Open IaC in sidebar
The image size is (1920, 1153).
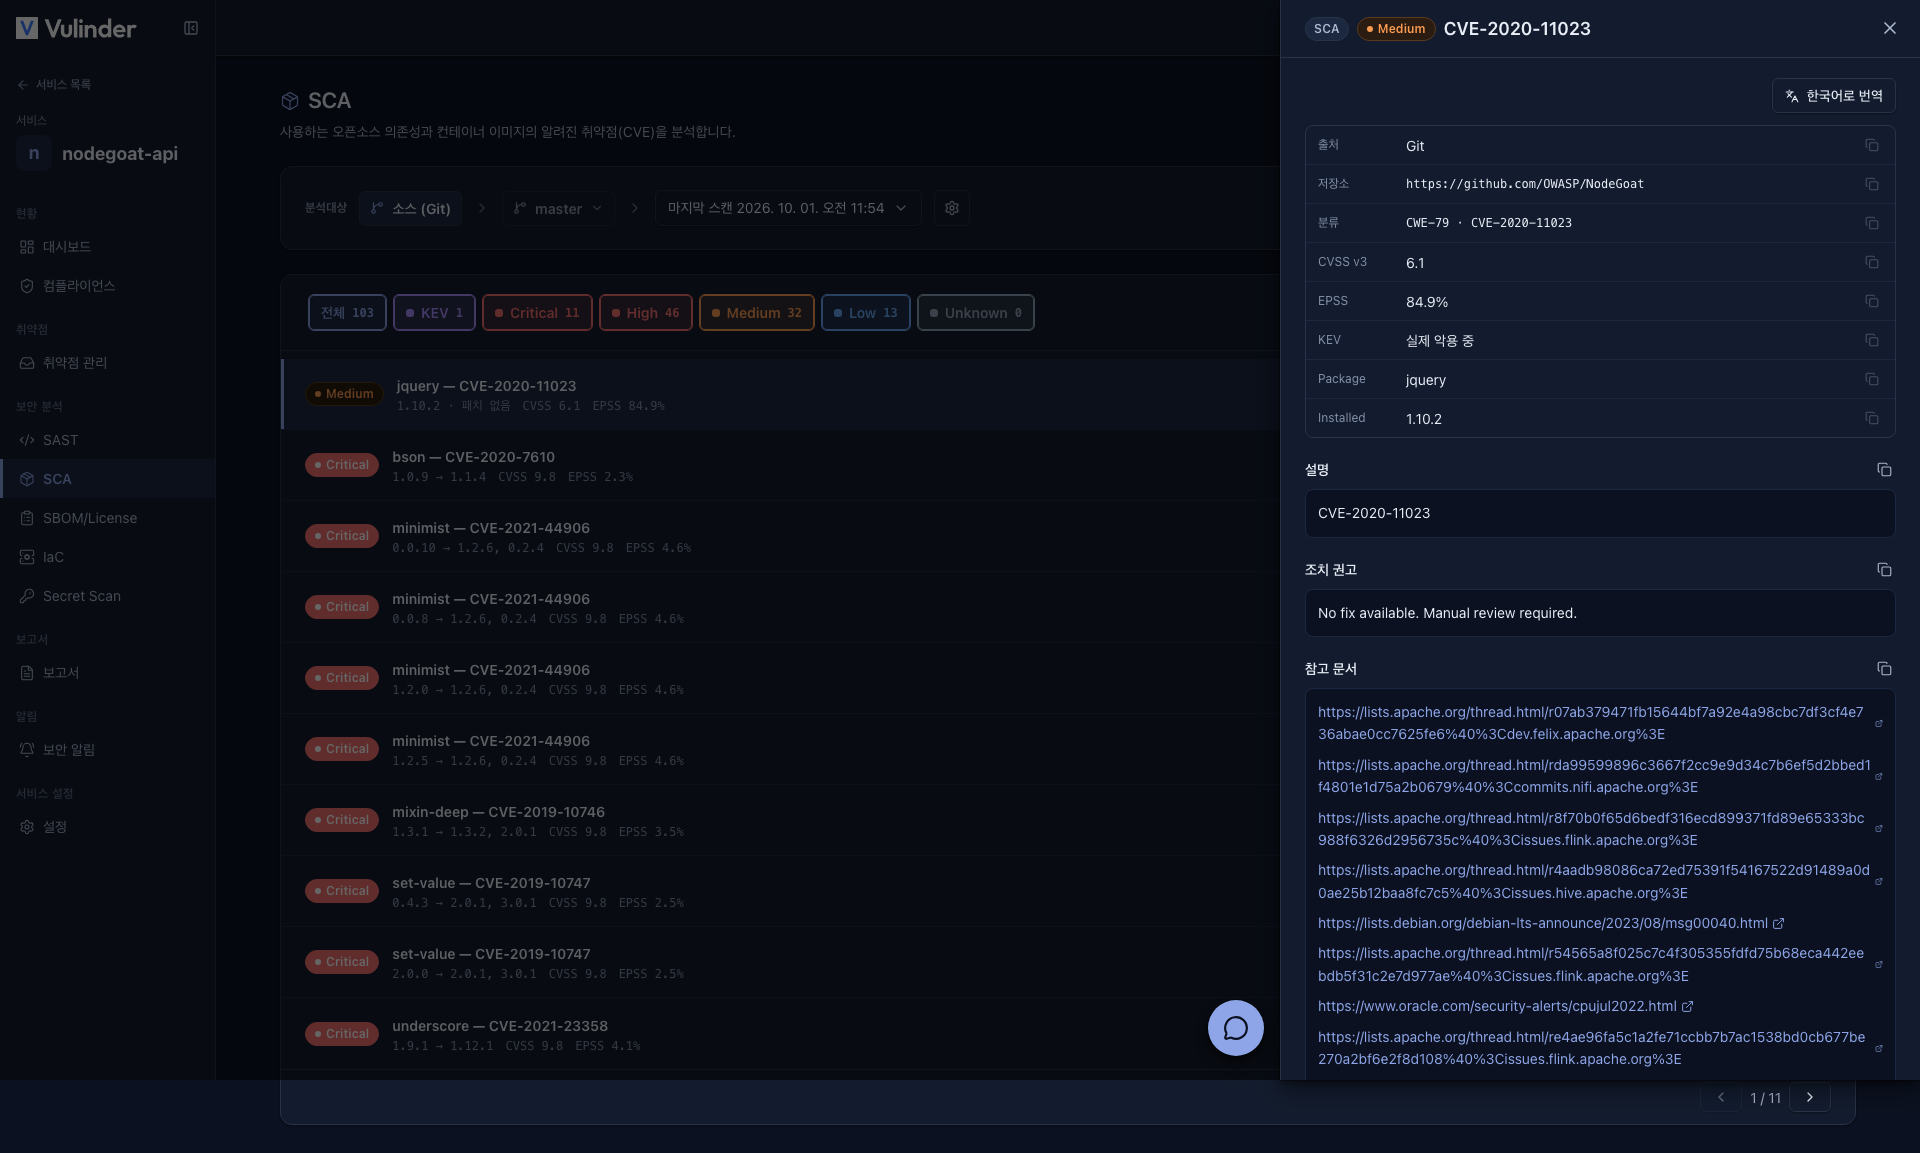[x=107, y=557]
